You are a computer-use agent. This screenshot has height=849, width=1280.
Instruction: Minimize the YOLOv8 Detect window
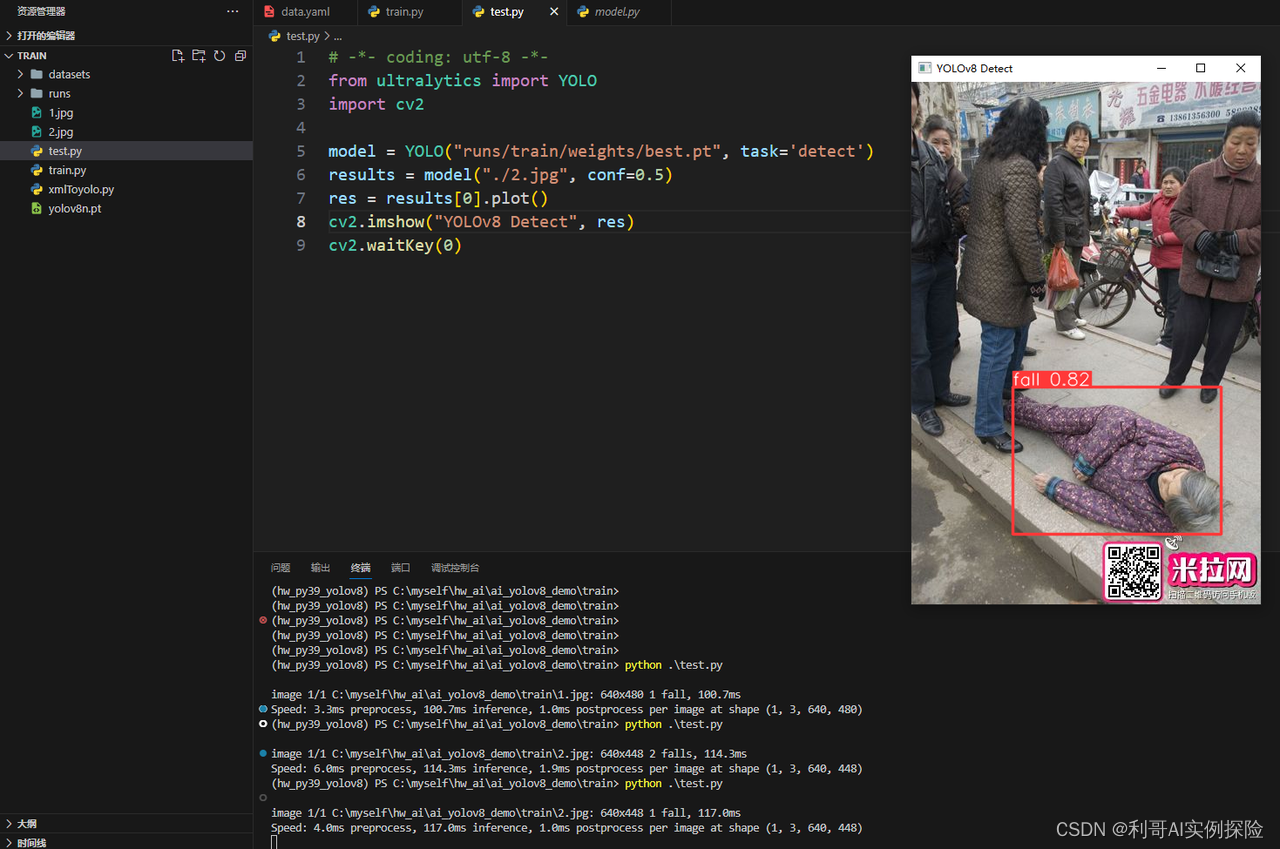1162,68
